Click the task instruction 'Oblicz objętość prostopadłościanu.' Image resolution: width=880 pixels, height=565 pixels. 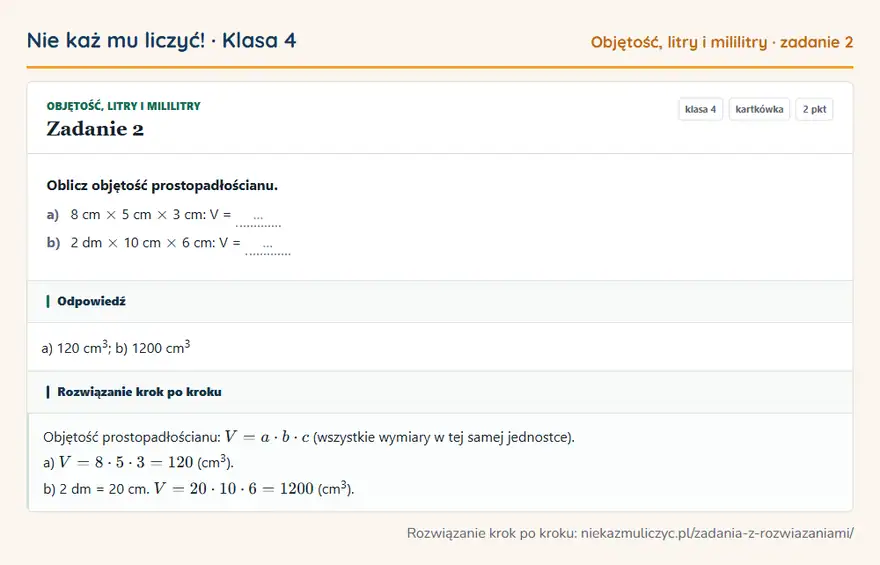pos(162,186)
